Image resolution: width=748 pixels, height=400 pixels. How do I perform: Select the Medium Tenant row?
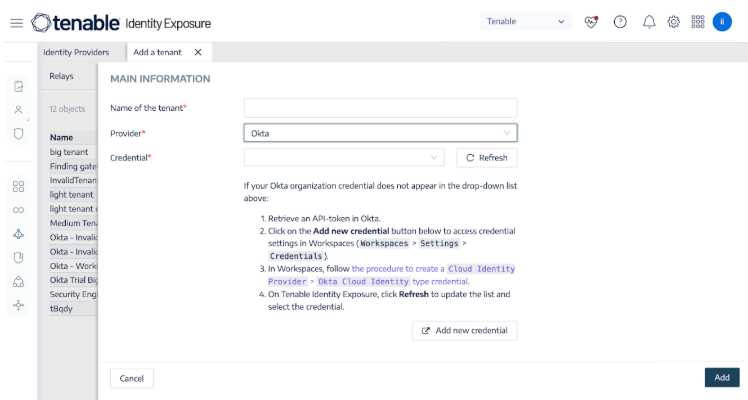pyautogui.click(x=73, y=223)
